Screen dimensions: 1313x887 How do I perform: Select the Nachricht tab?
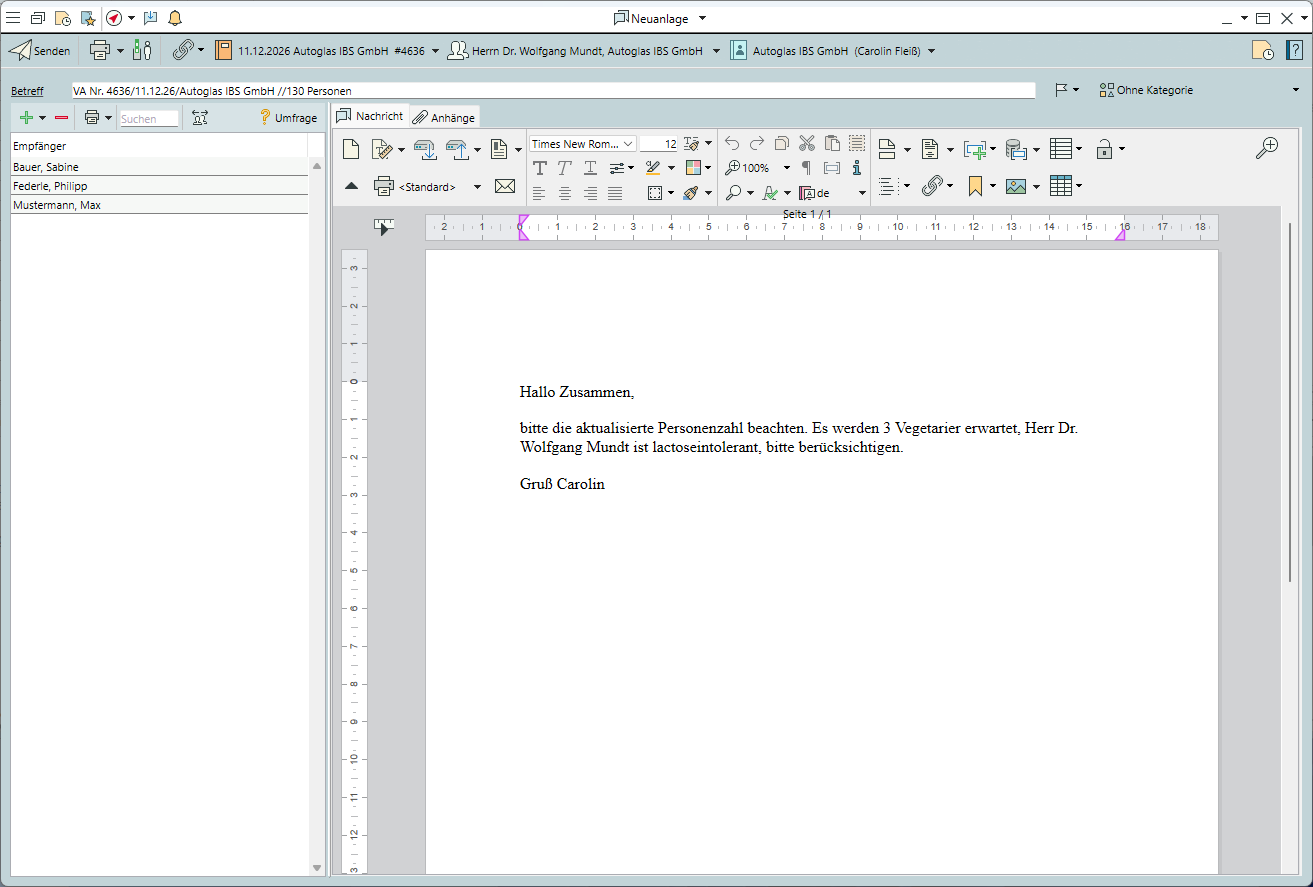pyautogui.click(x=370, y=116)
